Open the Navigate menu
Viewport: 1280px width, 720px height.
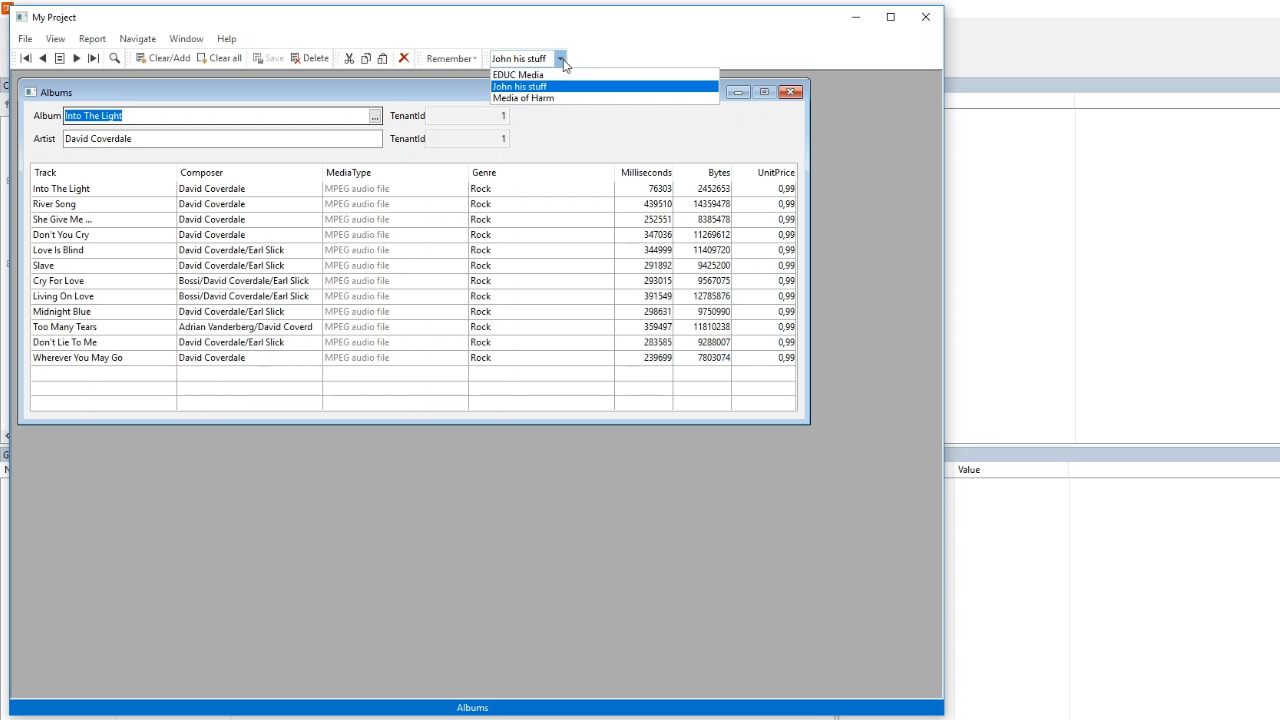coord(137,39)
